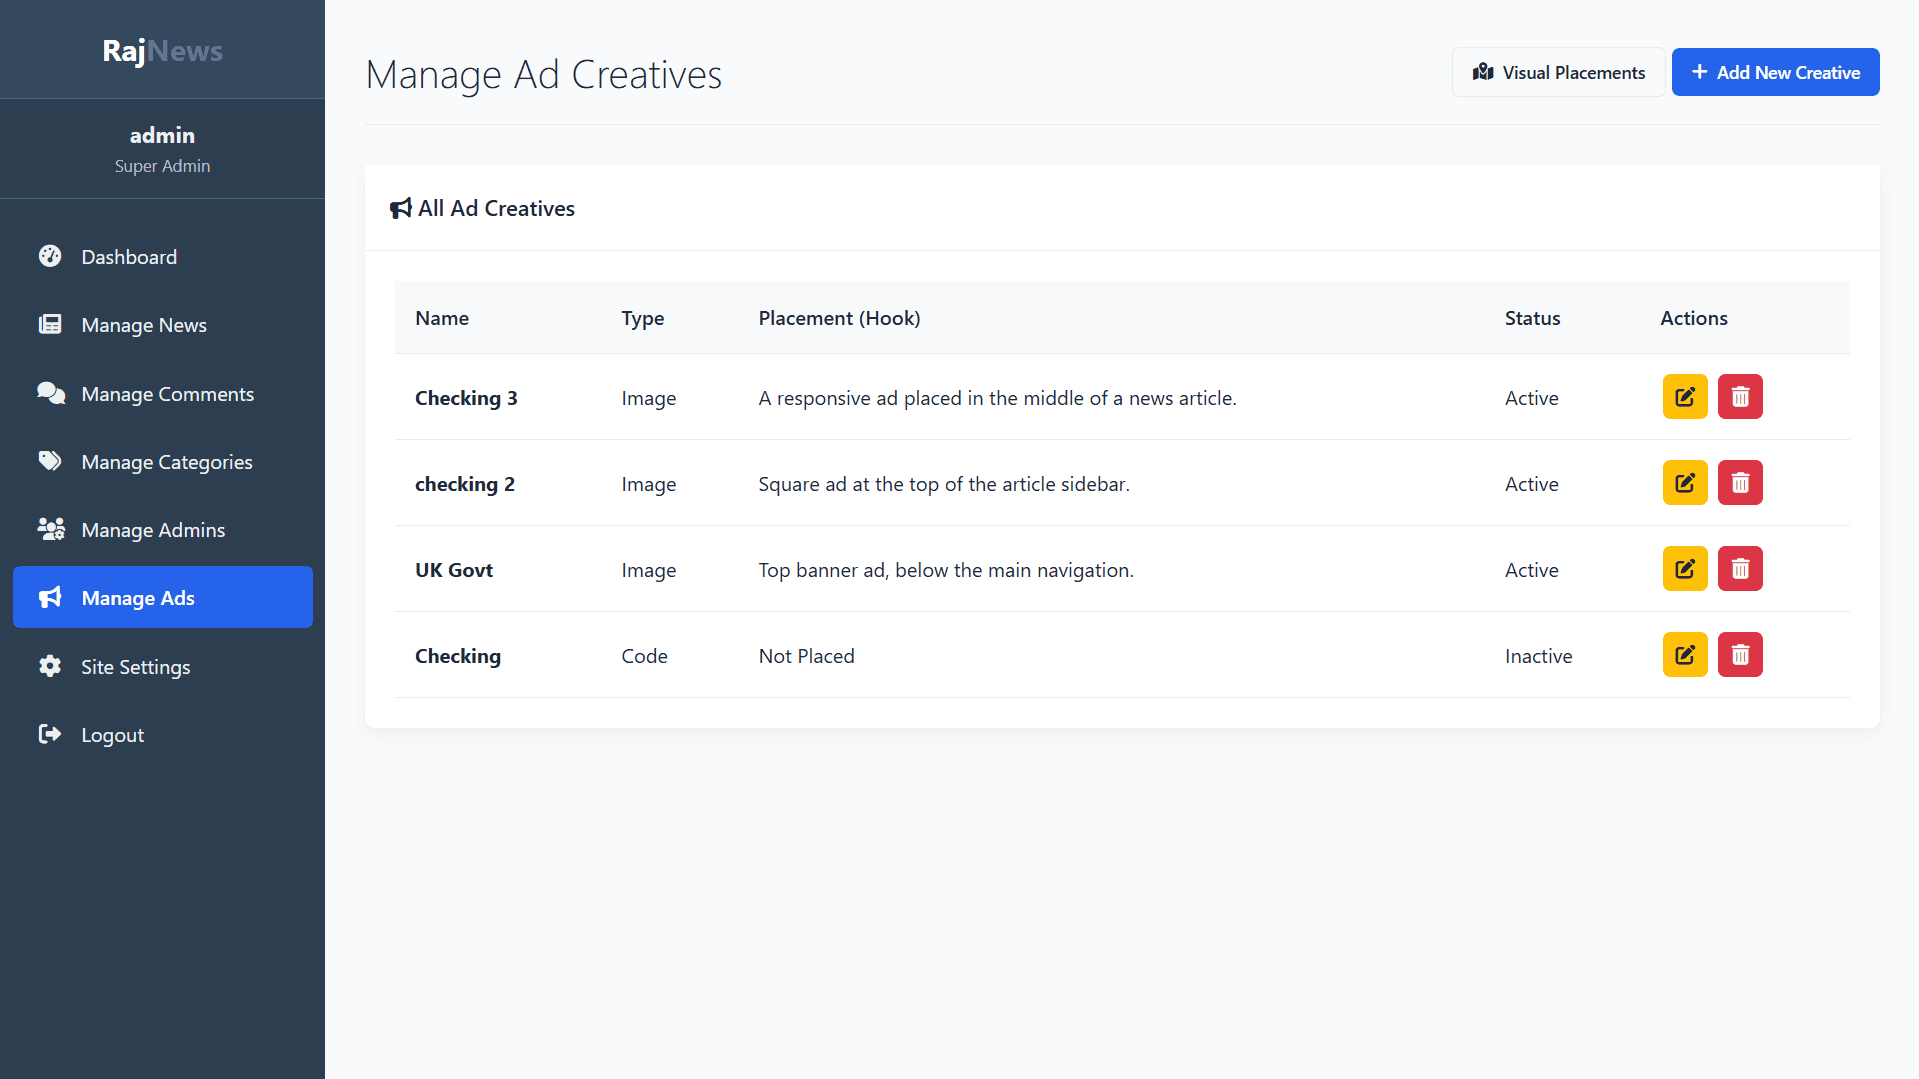Viewport: 1919px width, 1079px height.
Task: Open Manage Comments in sidebar
Action: pos(167,394)
